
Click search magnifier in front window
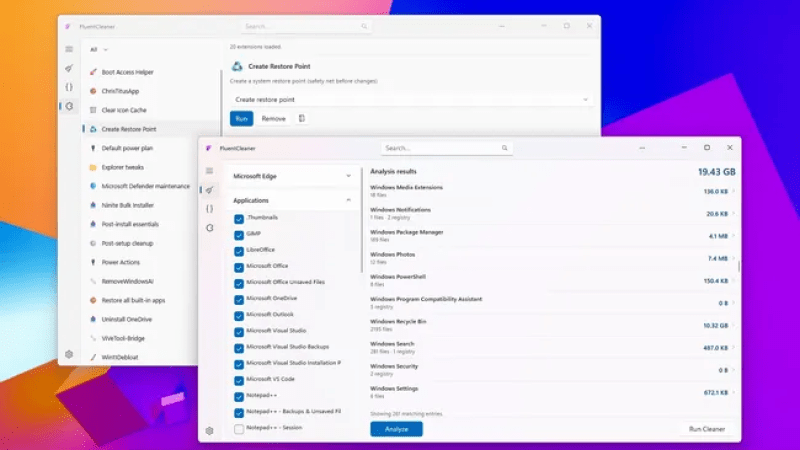click(505, 148)
